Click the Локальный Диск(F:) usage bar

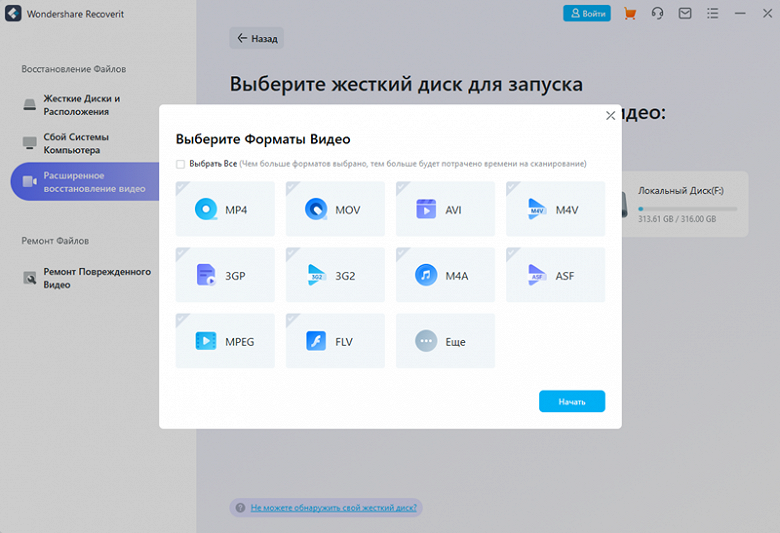(x=687, y=209)
